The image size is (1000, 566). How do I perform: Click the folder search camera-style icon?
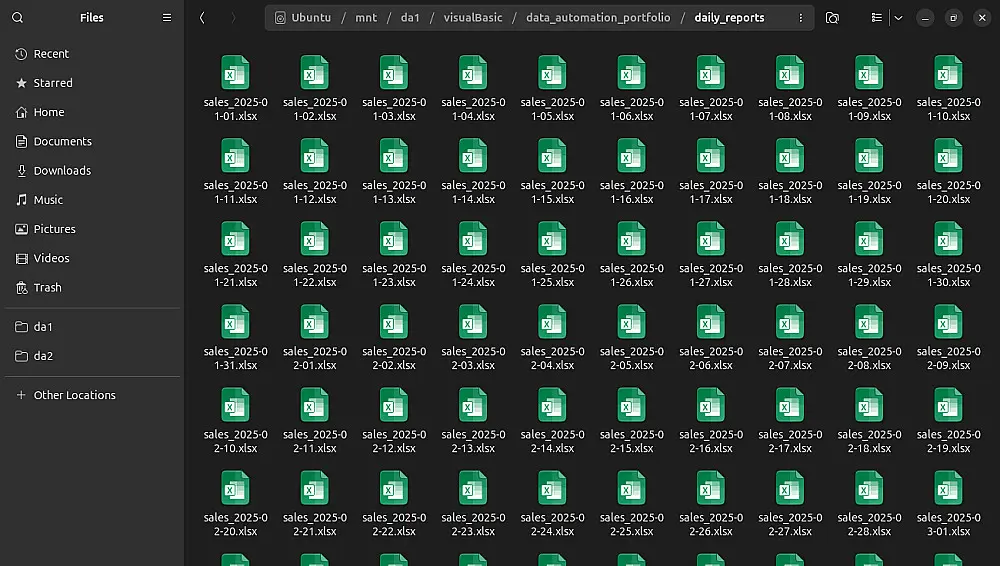[832, 18]
